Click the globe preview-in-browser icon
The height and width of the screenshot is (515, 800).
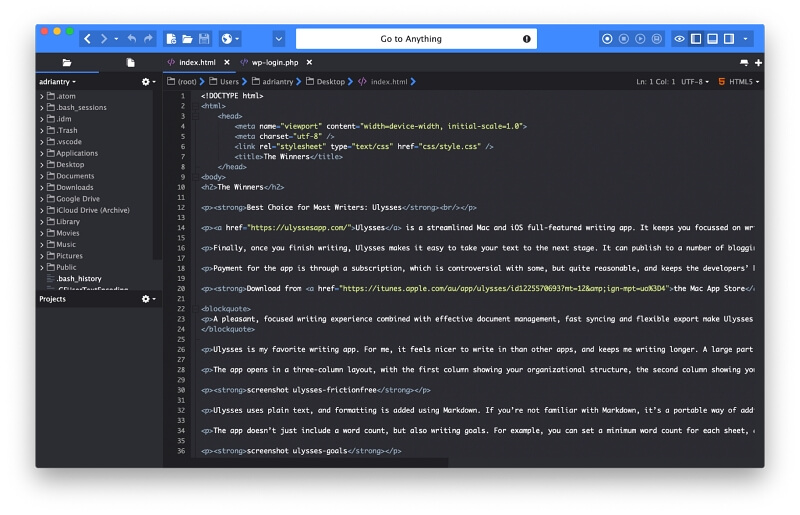(227, 39)
